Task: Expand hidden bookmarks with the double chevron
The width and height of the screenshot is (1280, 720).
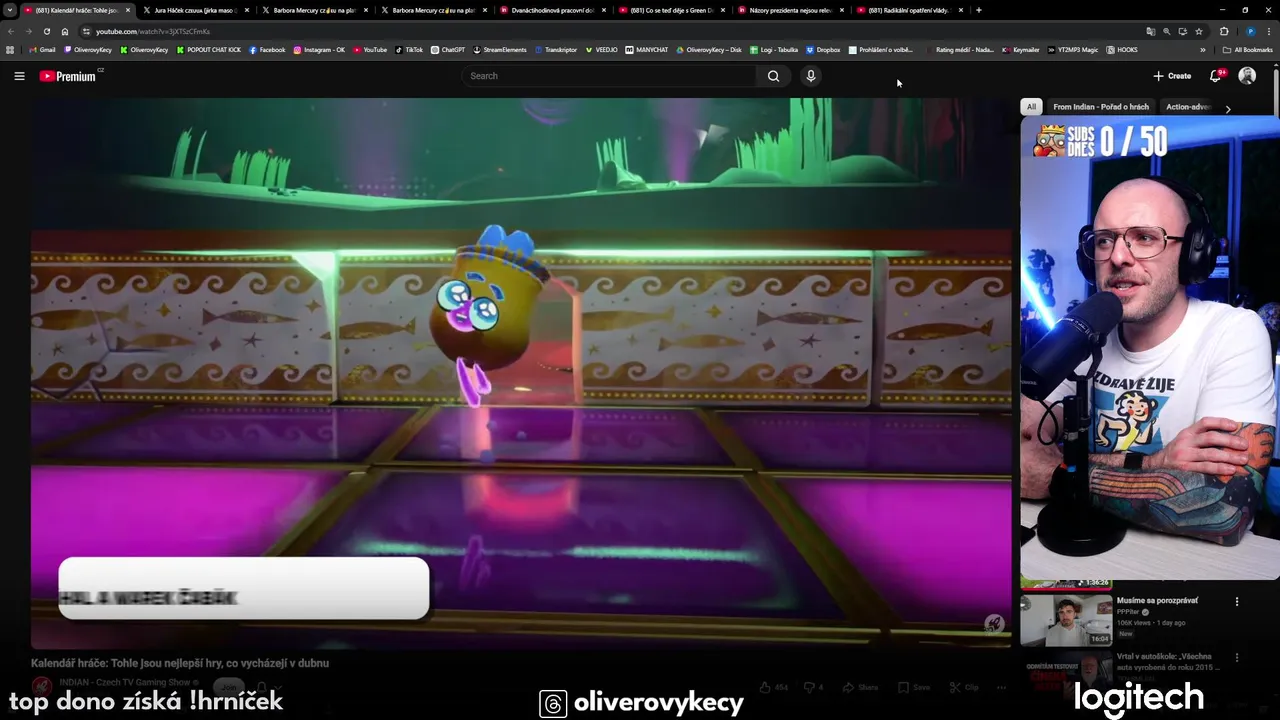Action: 1203,49
